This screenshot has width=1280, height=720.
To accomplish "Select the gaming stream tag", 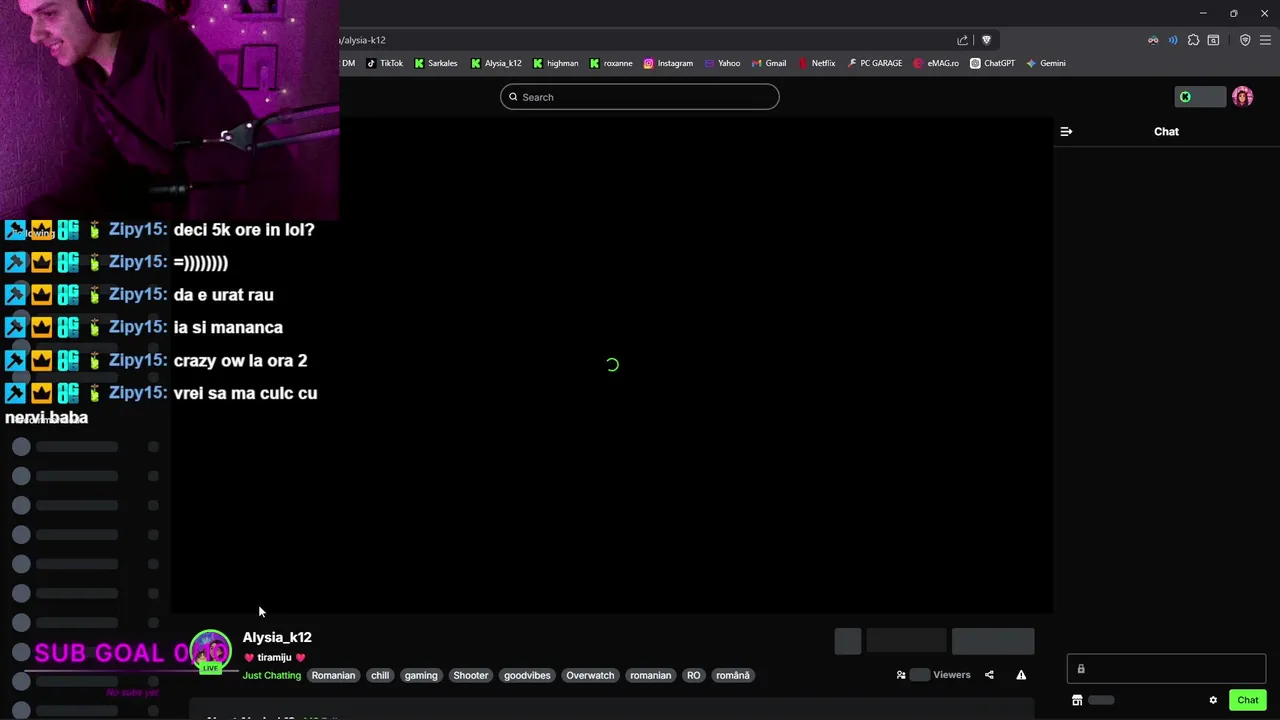I will tap(421, 675).
